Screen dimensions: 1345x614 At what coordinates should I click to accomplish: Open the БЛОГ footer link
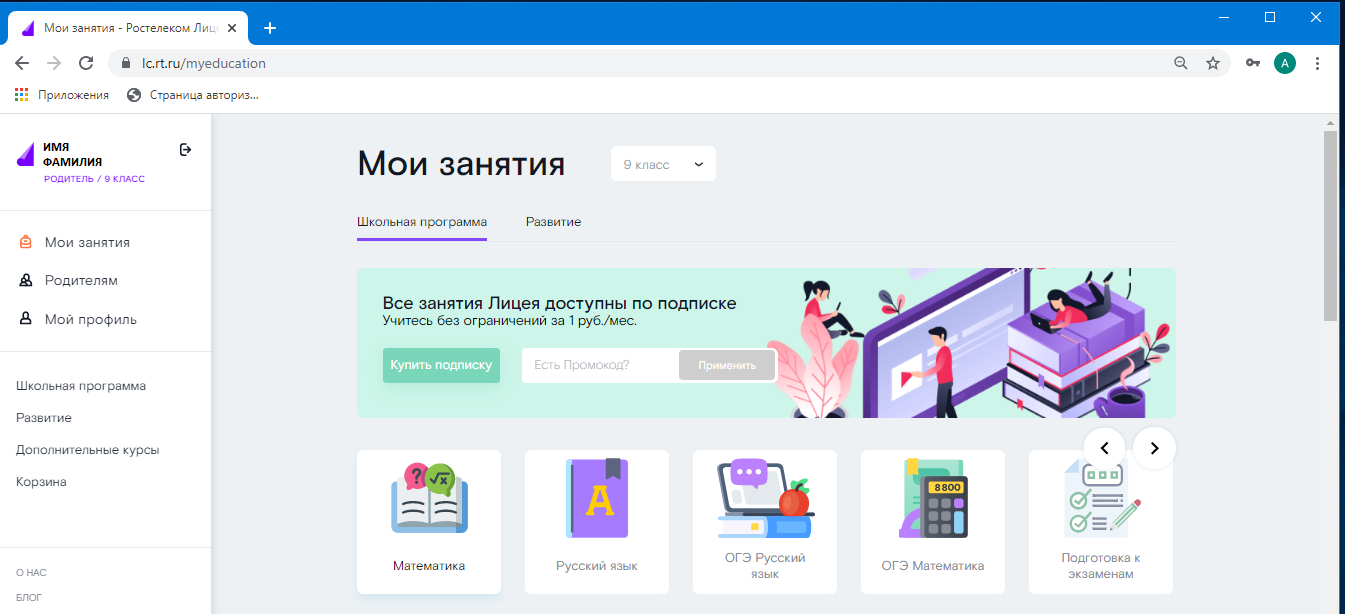[29, 598]
